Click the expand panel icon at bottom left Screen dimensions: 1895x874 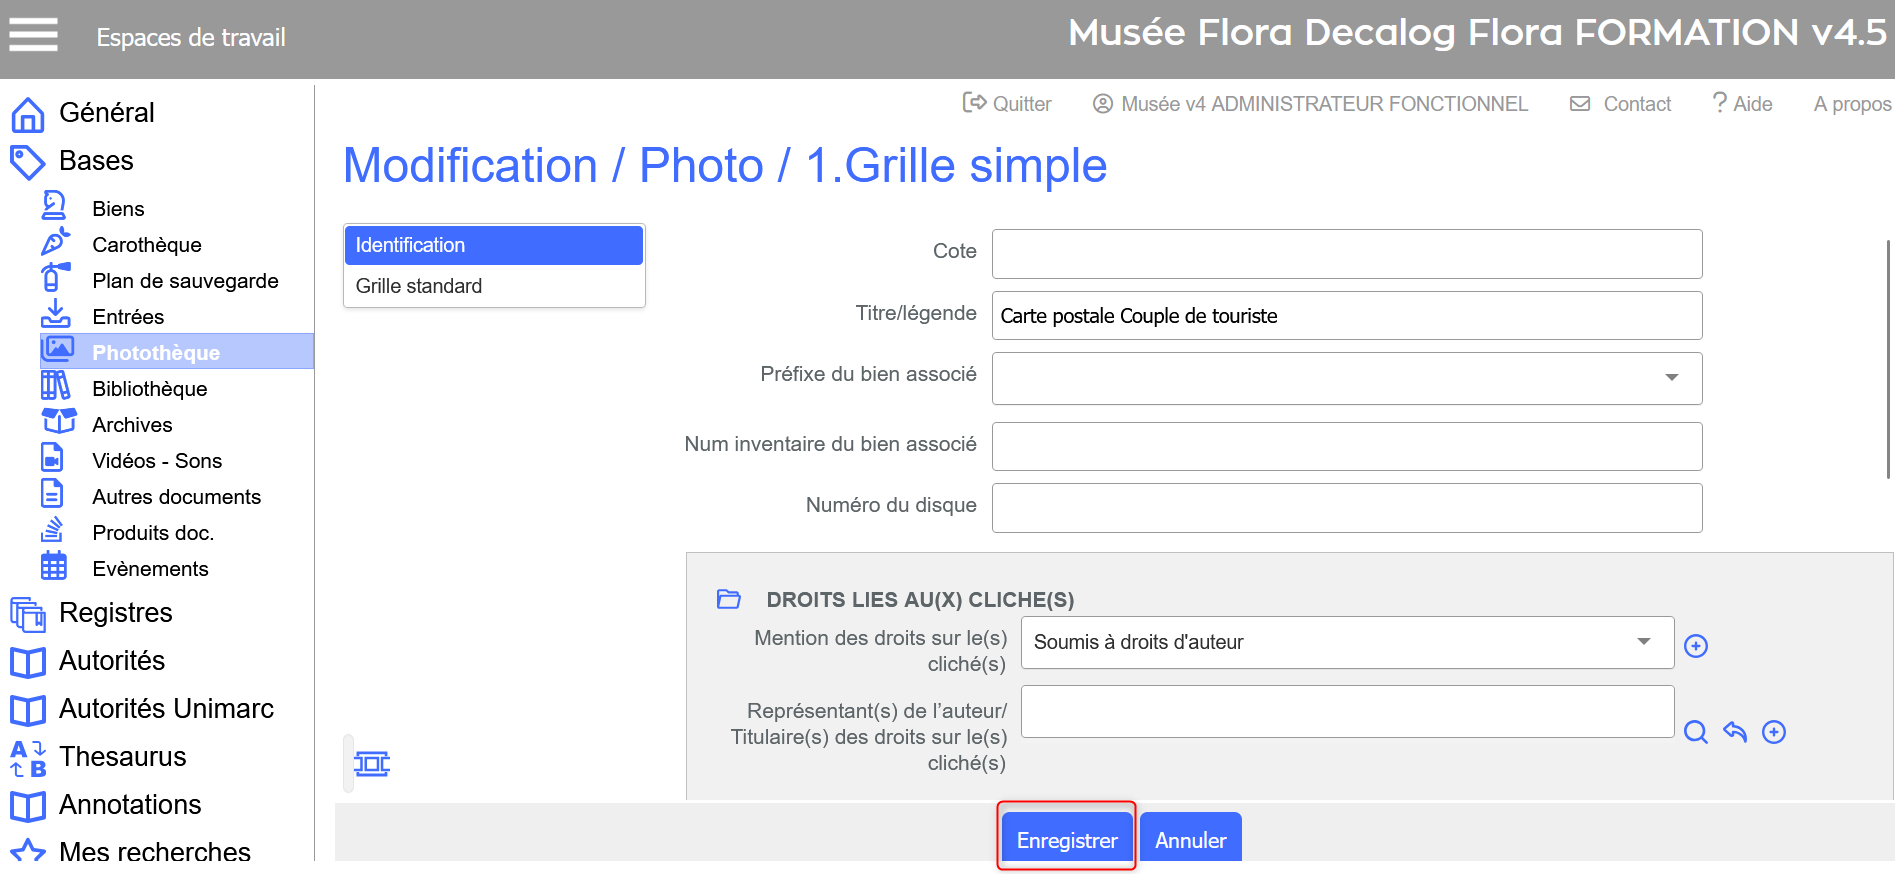tap(371, 764)
